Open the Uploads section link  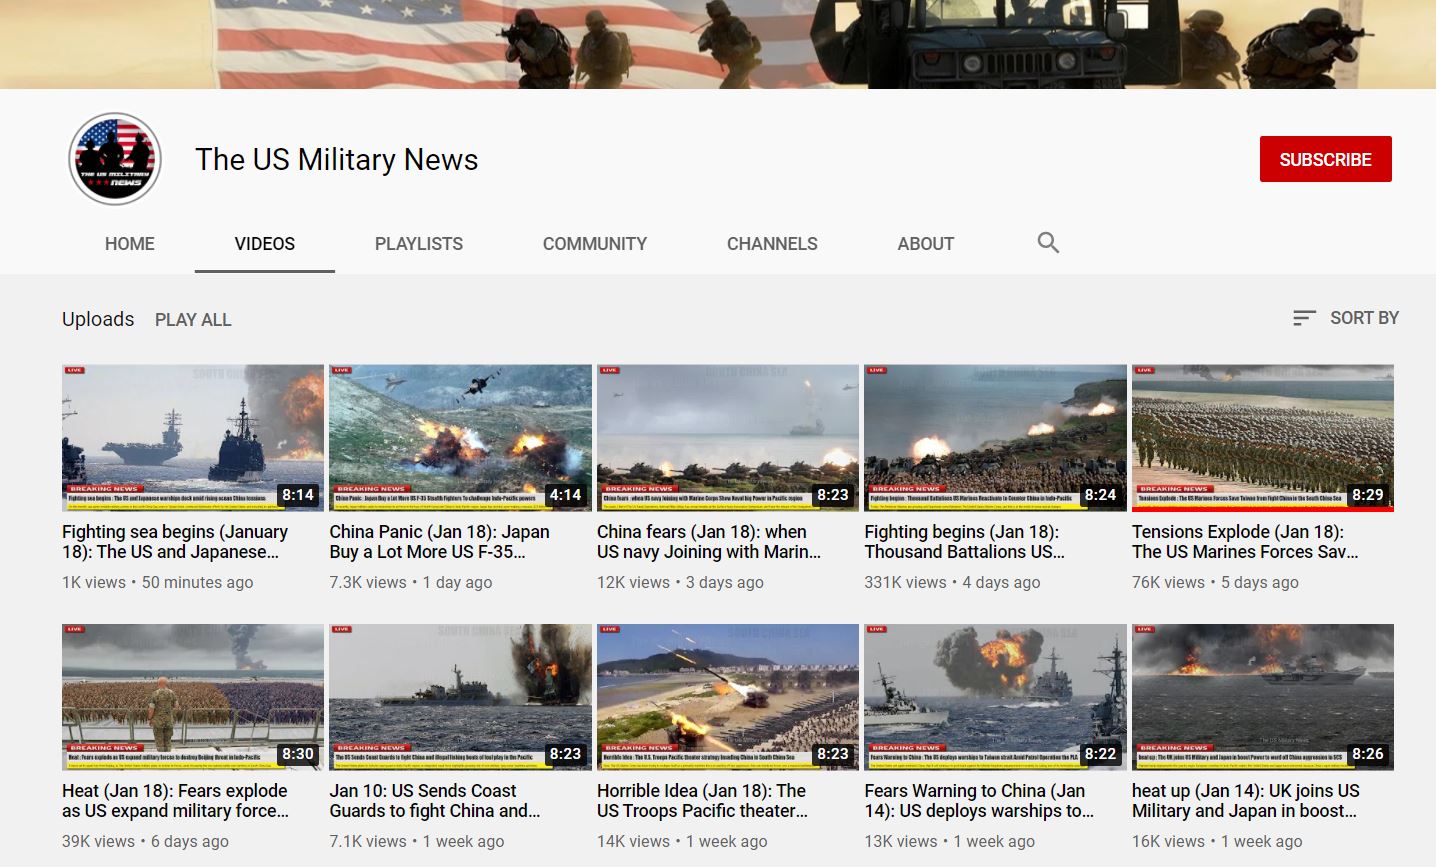98,319
